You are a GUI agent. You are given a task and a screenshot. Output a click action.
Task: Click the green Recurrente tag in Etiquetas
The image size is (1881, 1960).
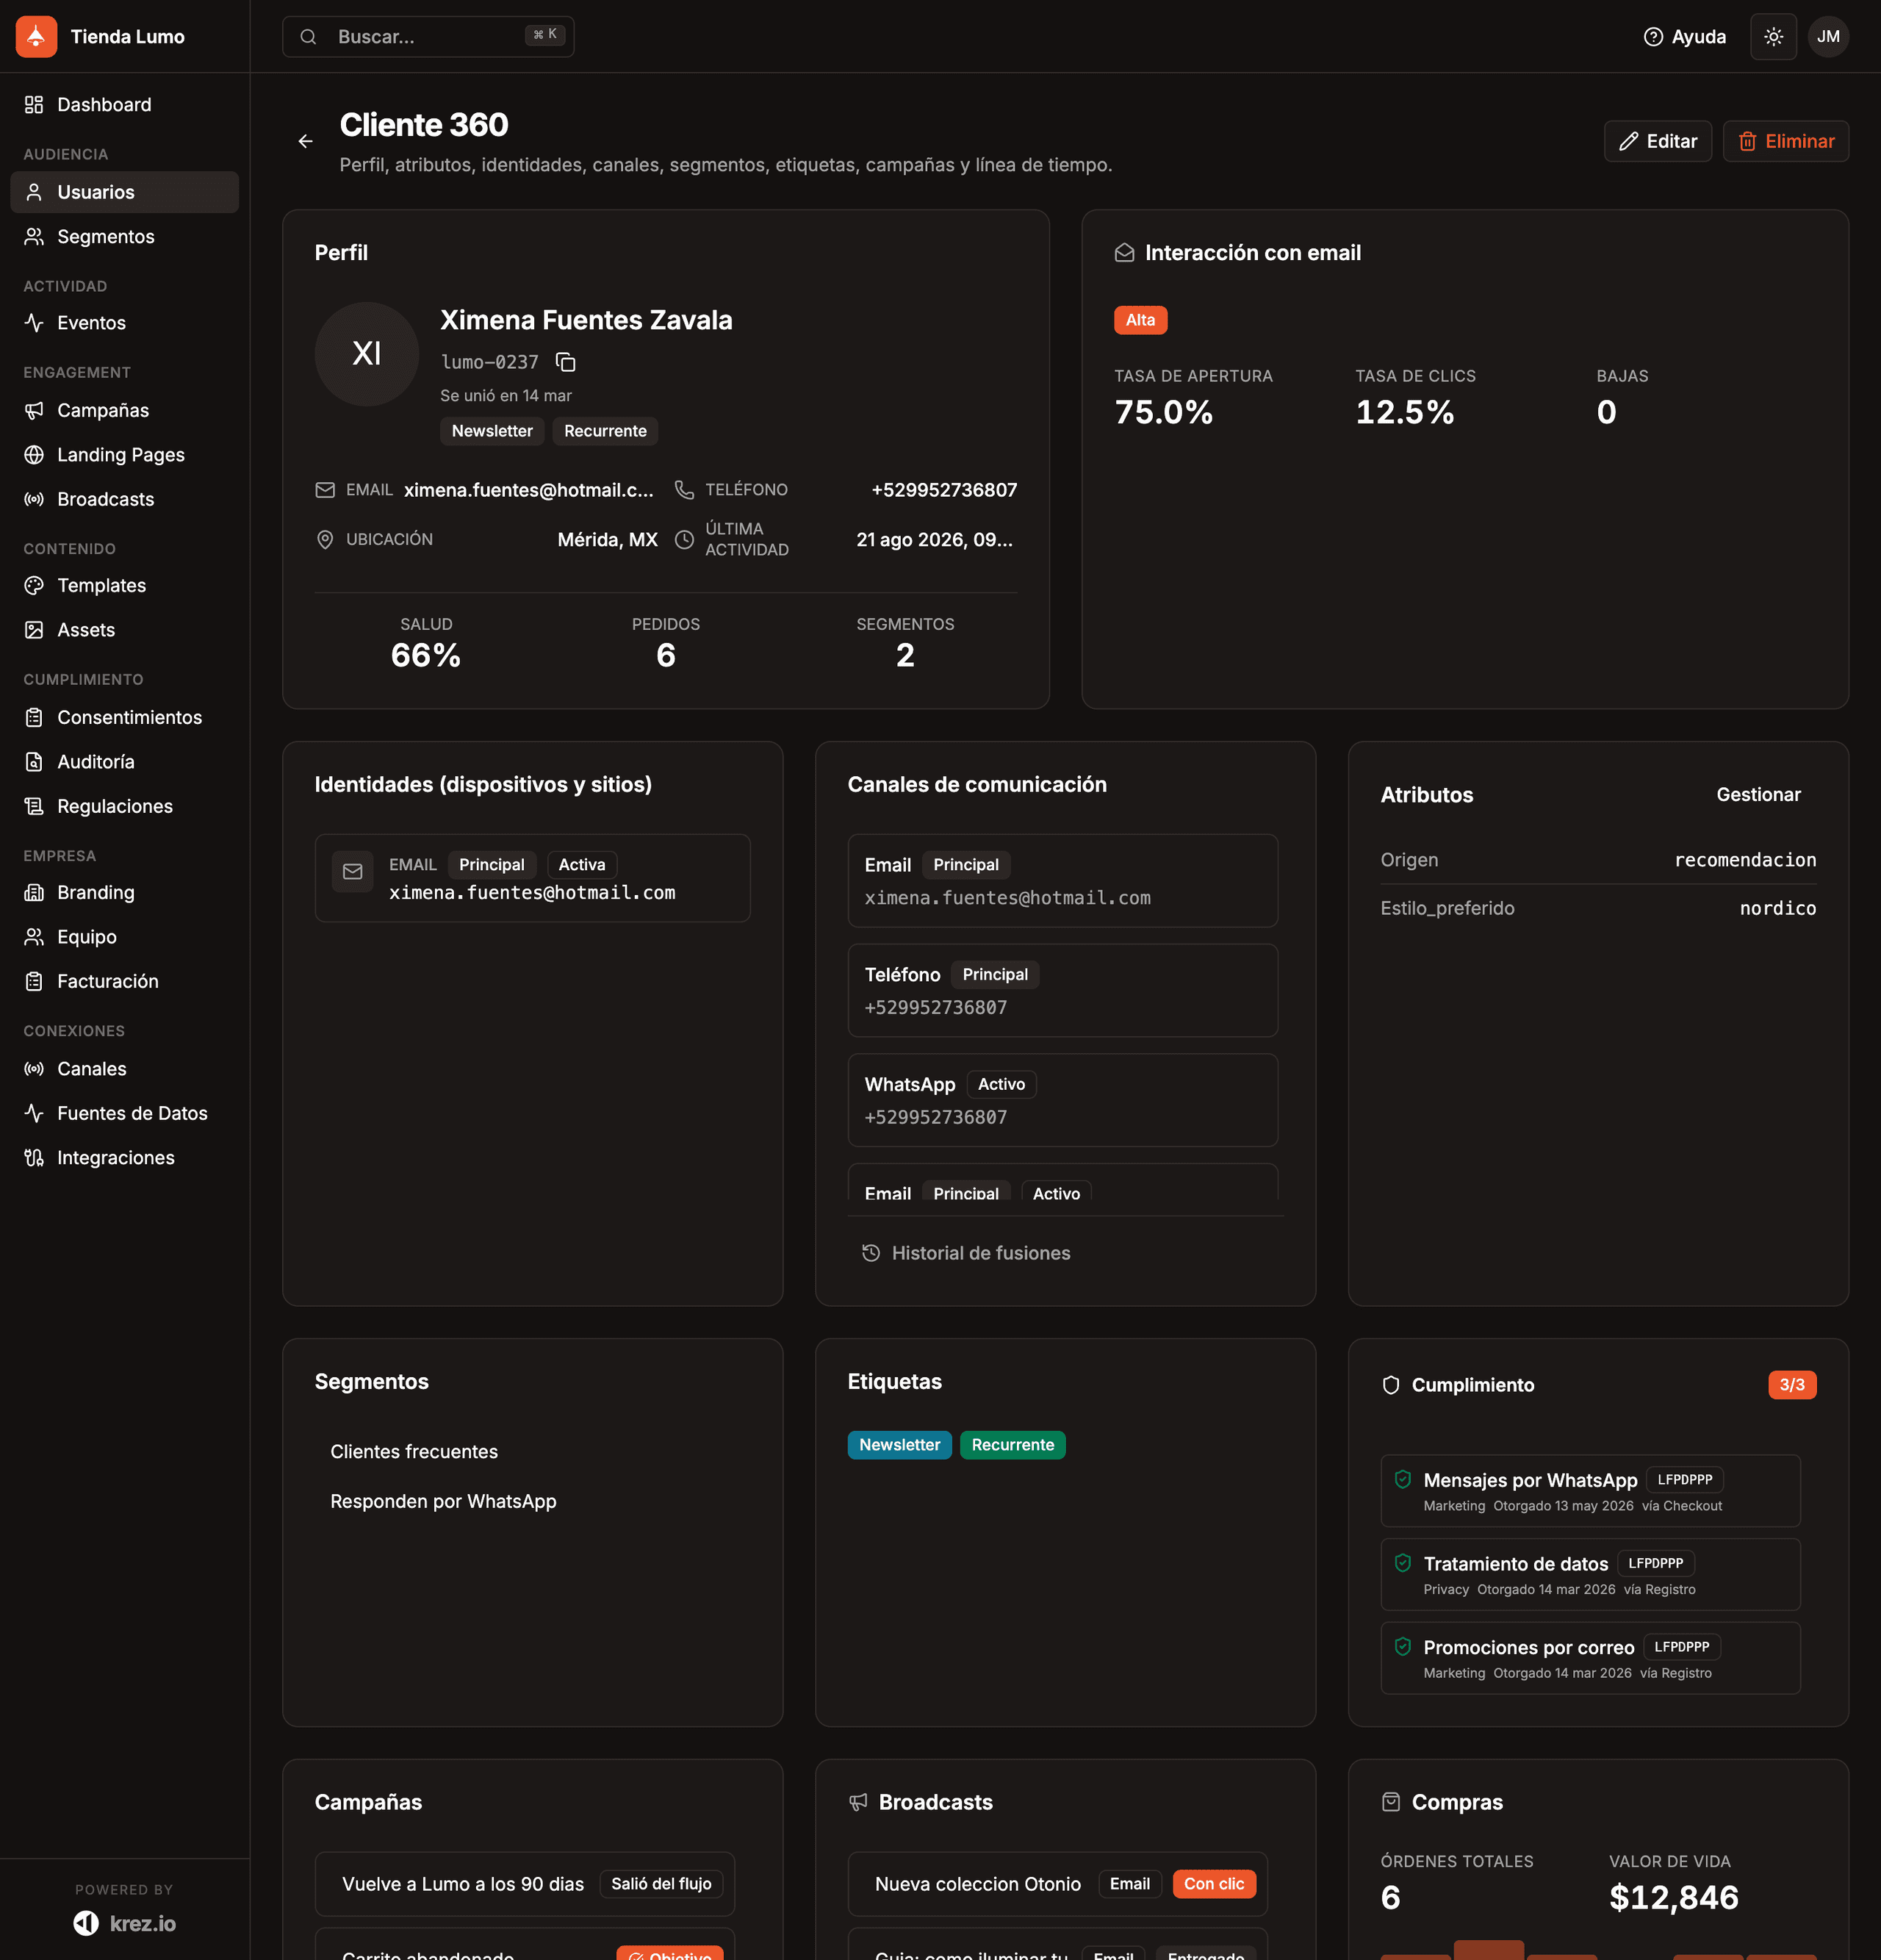[x=1012, y=1445]
